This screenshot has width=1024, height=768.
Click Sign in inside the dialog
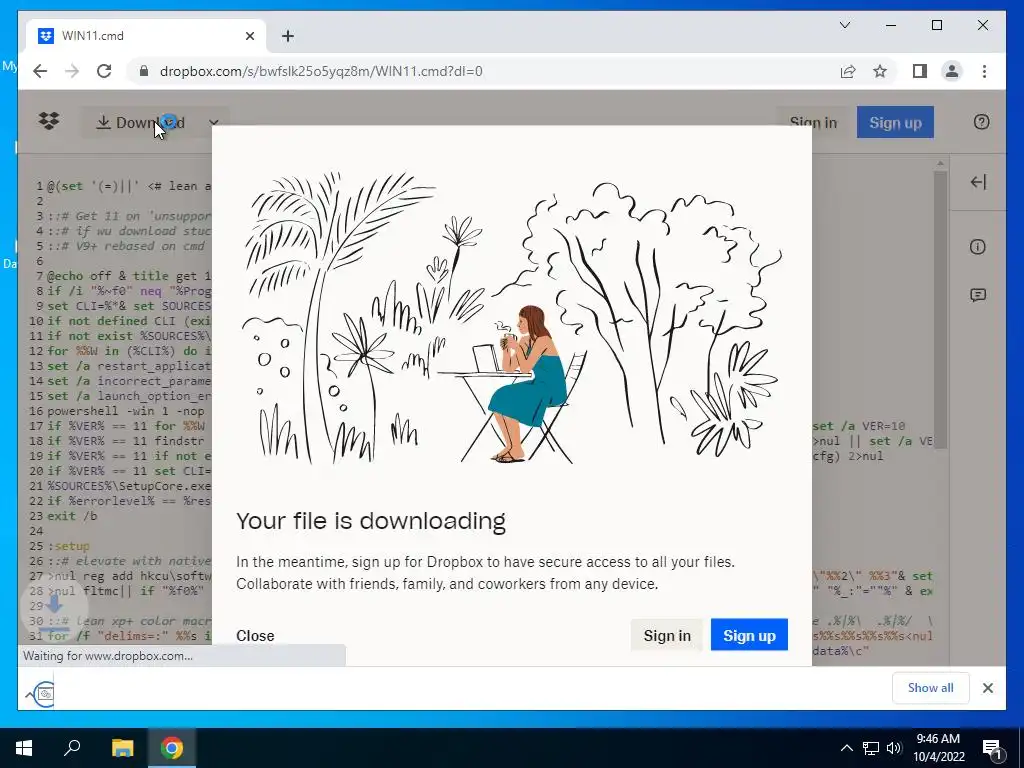coord(667,635)
